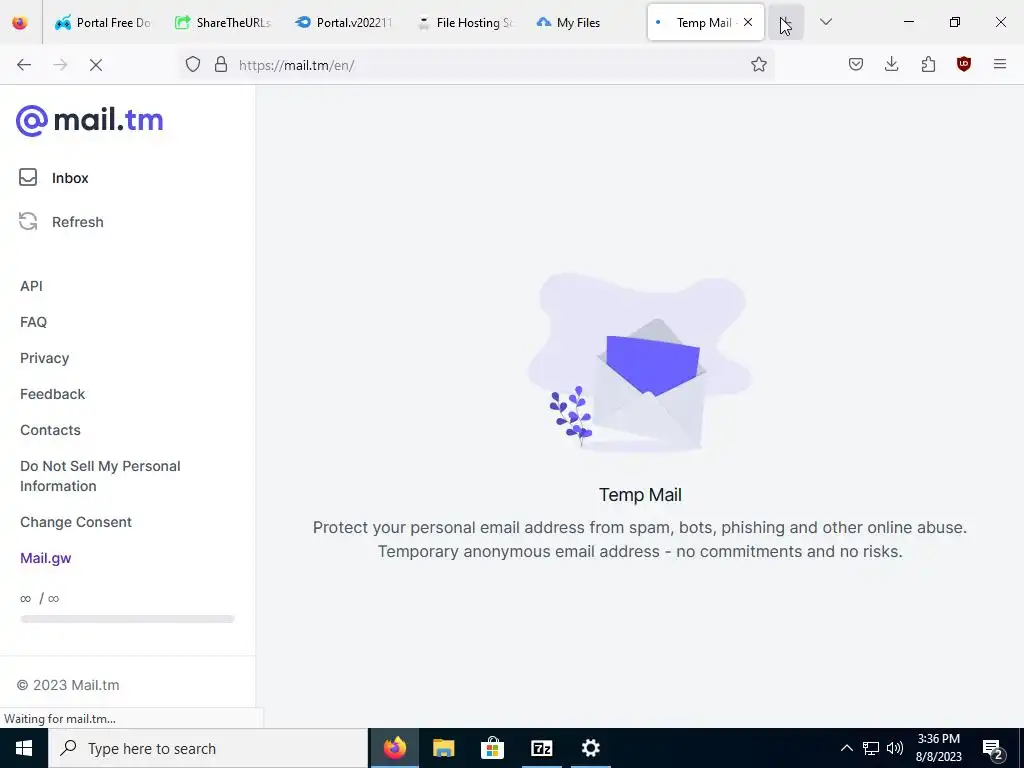Open the Firefox hamburger menu
Viewport: 1024px width, 768px height.
tap(1000, 64)
